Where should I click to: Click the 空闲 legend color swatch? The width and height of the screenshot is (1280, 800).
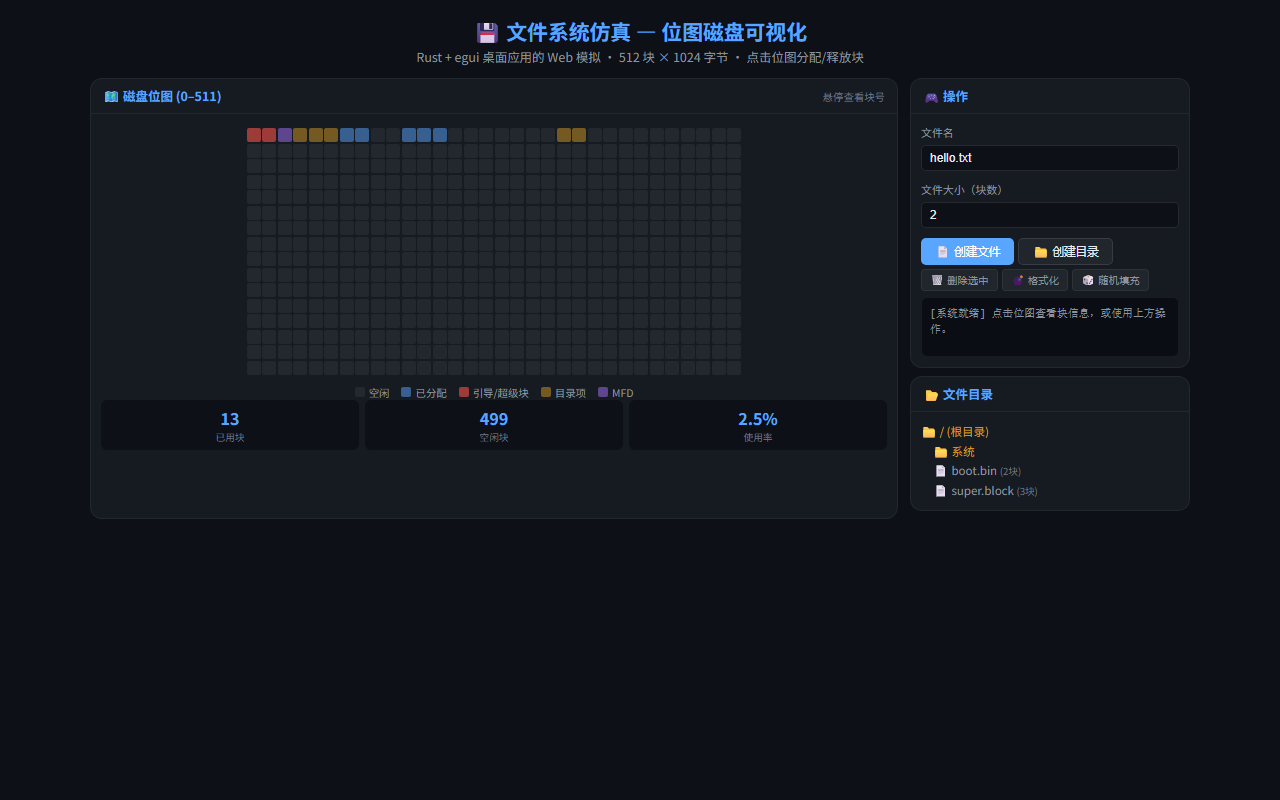click(x=360, y=393)
